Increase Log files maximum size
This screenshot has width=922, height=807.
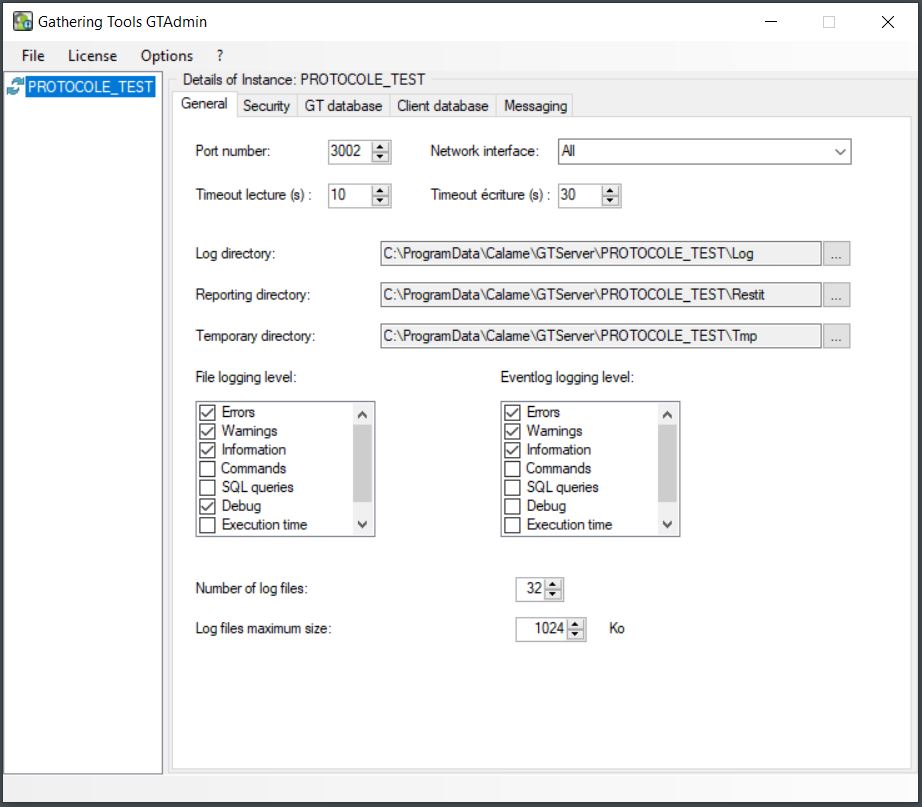pos(575,624)
